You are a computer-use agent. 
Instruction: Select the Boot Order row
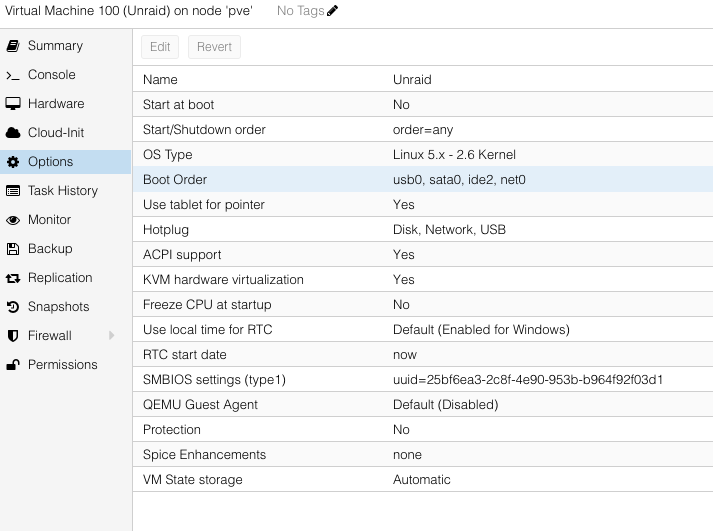point(423,180)
